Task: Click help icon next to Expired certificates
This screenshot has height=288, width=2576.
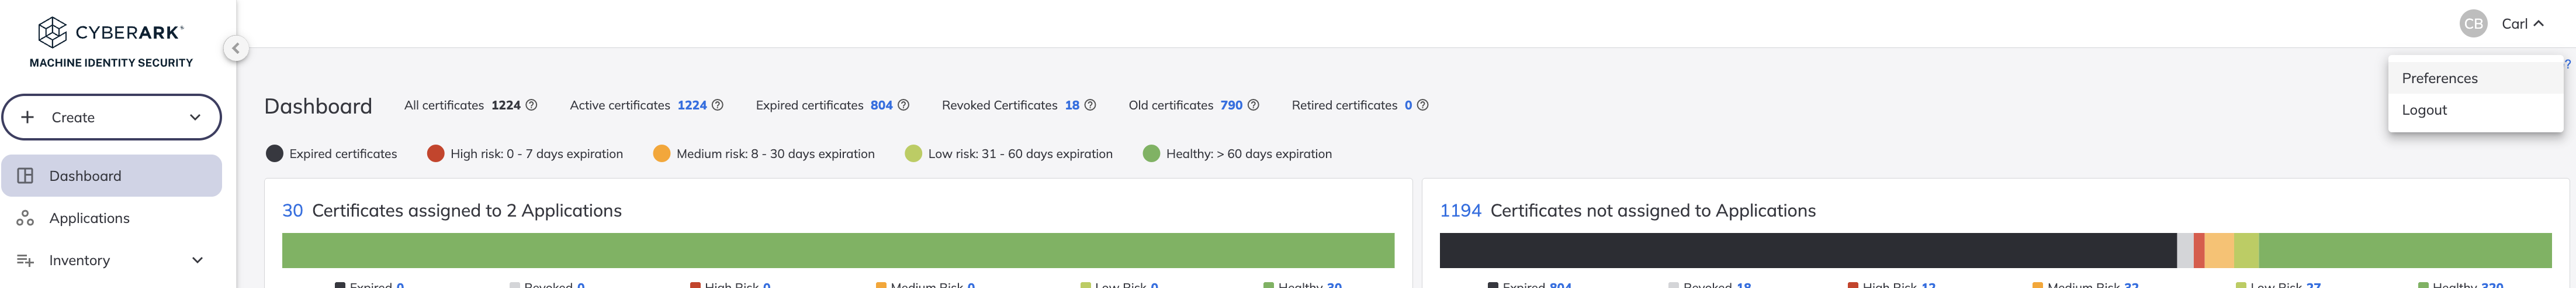Action: (903, 105)
